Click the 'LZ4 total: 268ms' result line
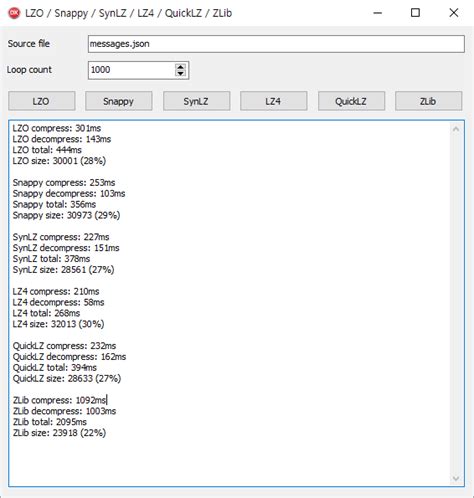The height and width of the screenshot is (498, 474). (46, 313)
